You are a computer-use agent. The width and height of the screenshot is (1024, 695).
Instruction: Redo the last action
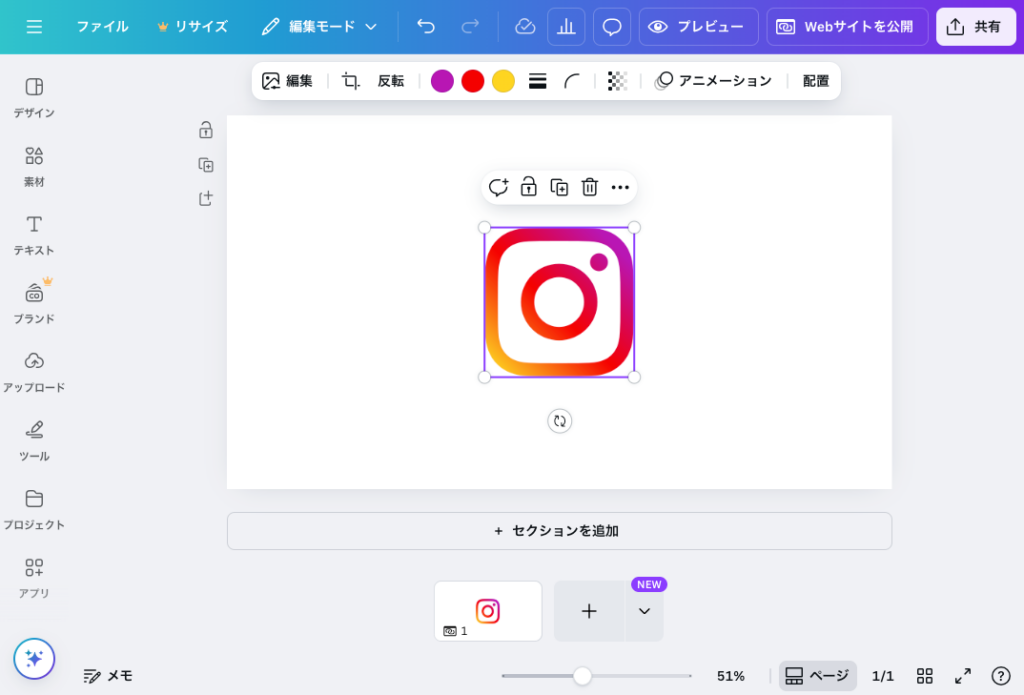(470, 27)
